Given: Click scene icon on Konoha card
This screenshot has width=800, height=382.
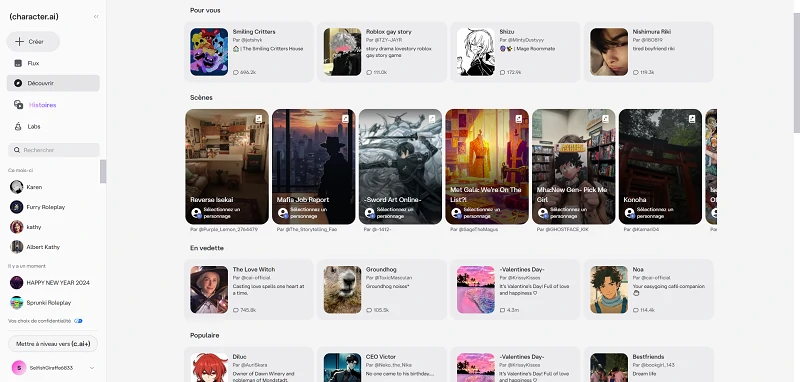Looking at the screenshot, I should point(692,119).
